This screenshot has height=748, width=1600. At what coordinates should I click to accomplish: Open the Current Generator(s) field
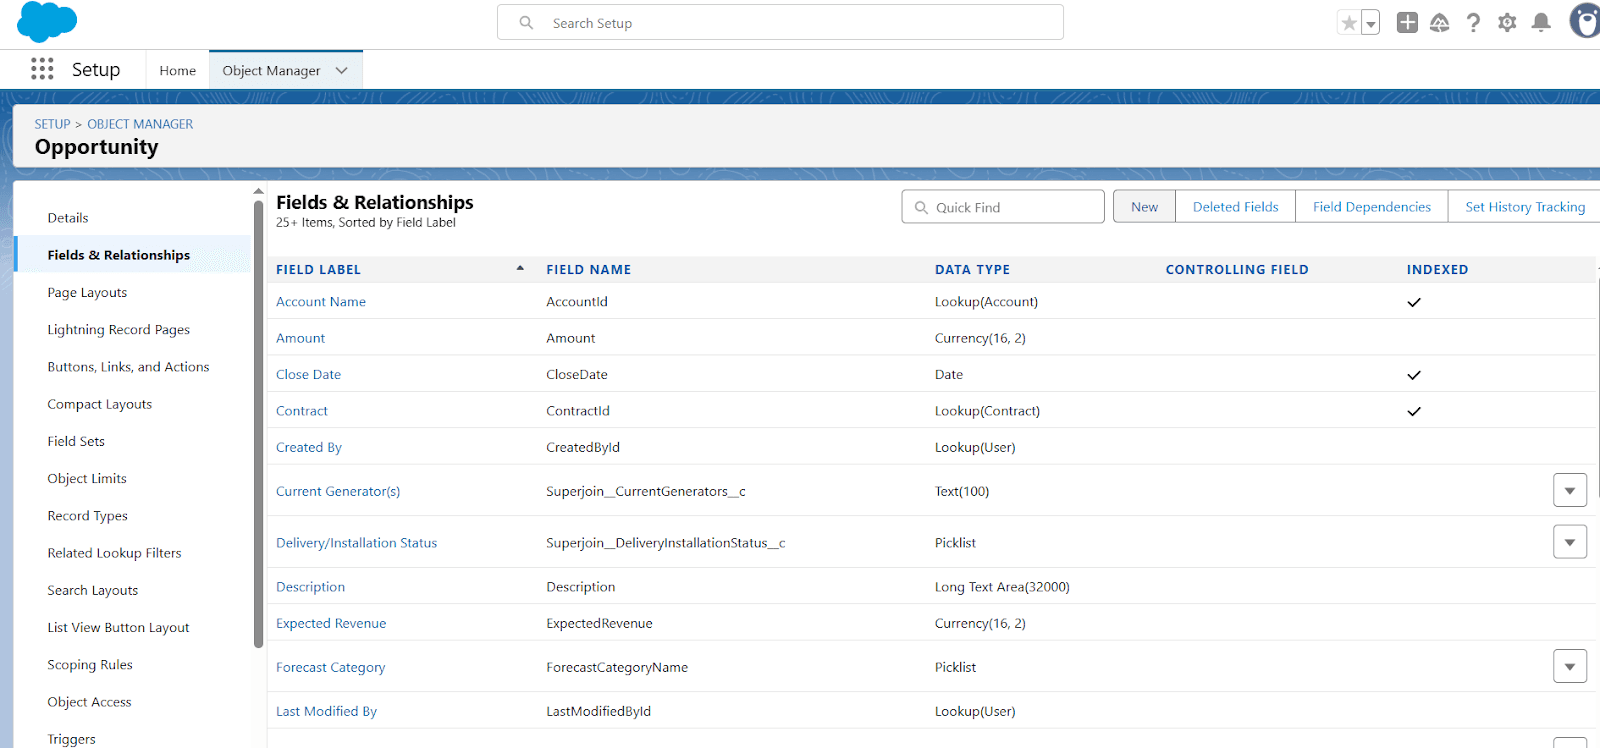click(338, 491)
